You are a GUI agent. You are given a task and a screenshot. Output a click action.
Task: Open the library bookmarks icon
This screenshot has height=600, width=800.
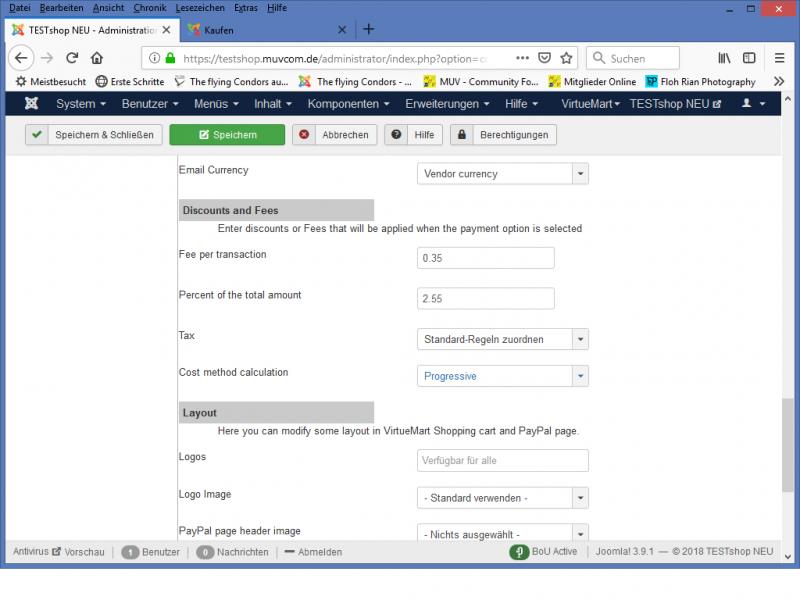point(724,58)
